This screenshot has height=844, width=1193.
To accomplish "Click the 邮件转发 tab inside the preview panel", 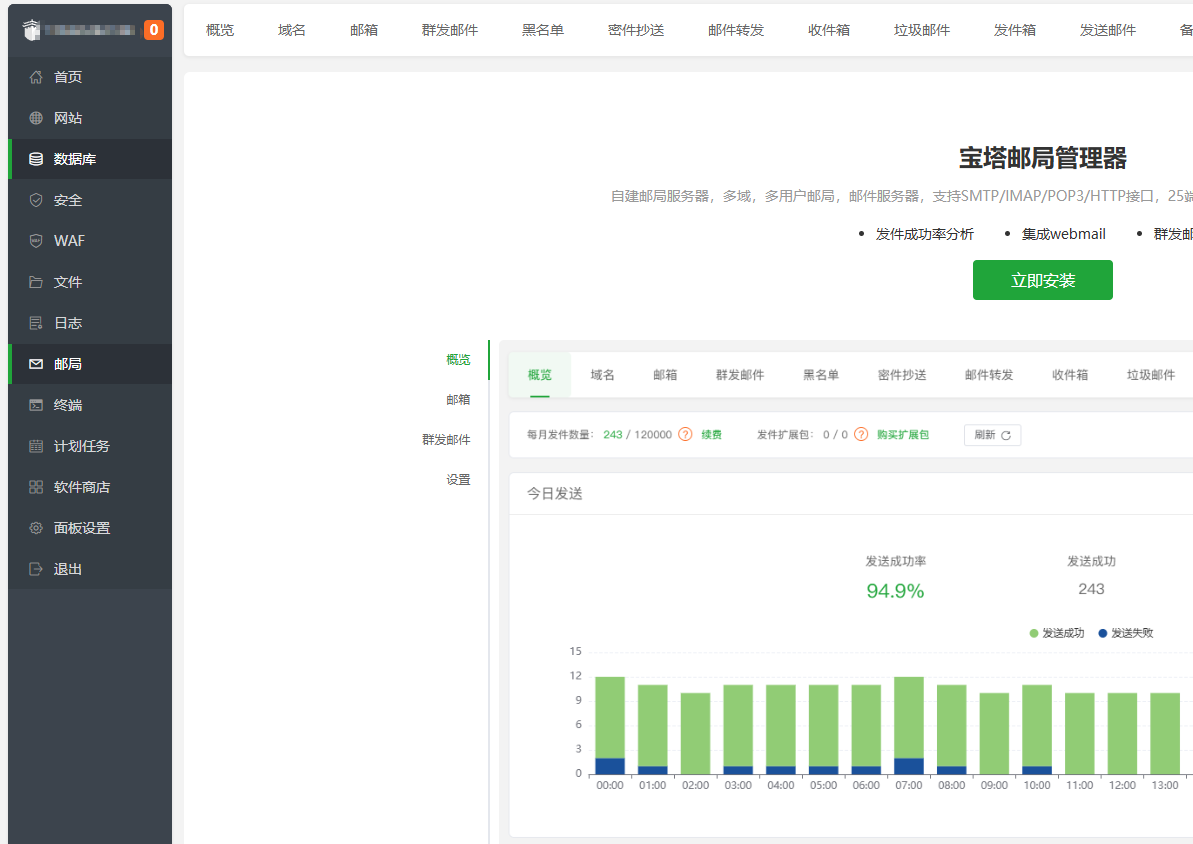I will tap(989, 374).
